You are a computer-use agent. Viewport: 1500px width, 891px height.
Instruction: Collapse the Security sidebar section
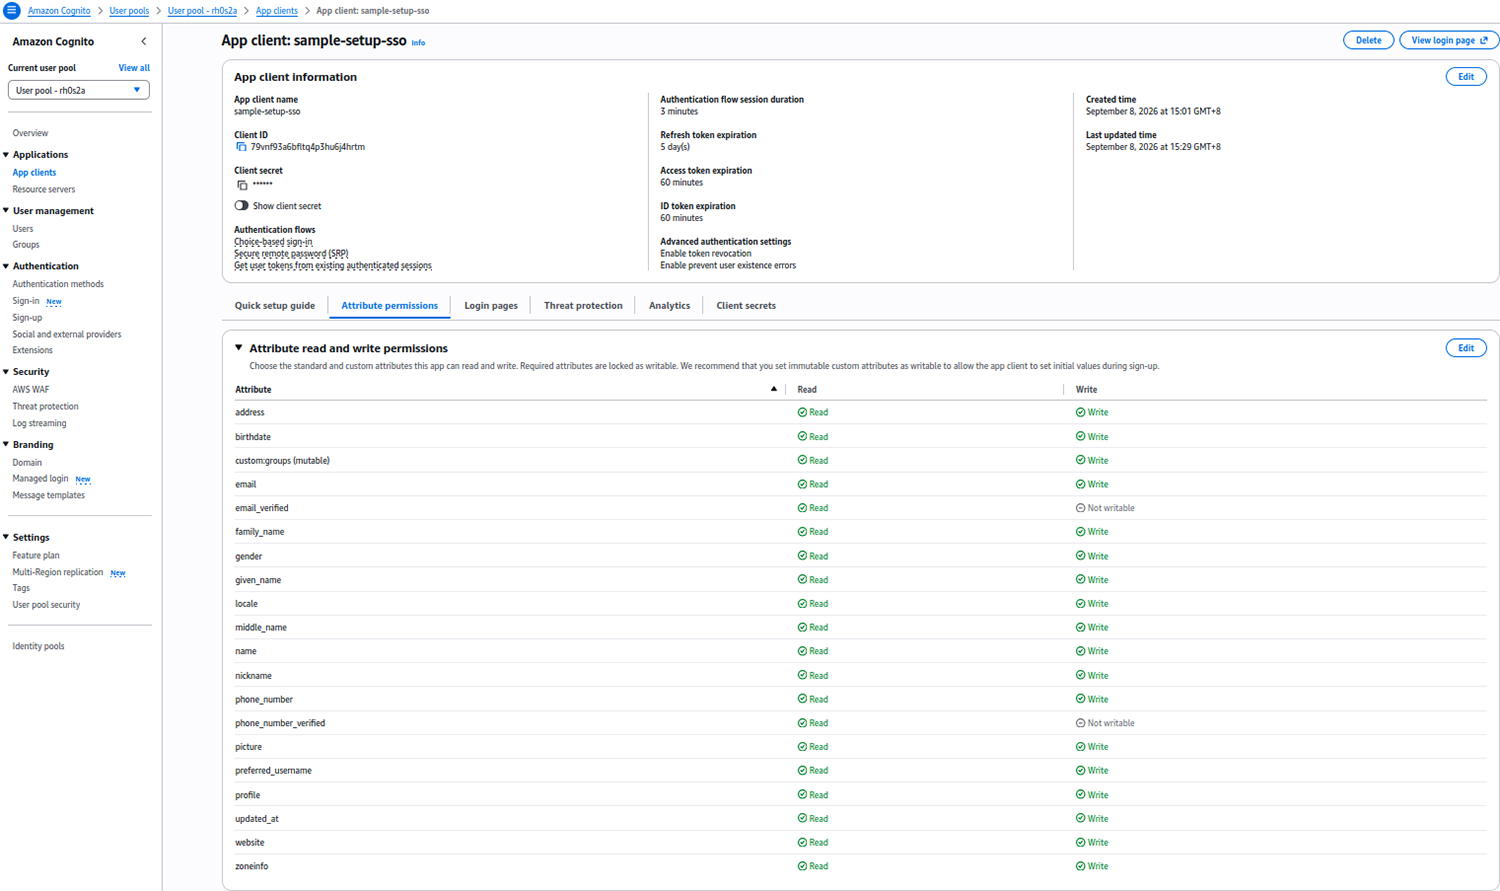(x=6, y=372)
